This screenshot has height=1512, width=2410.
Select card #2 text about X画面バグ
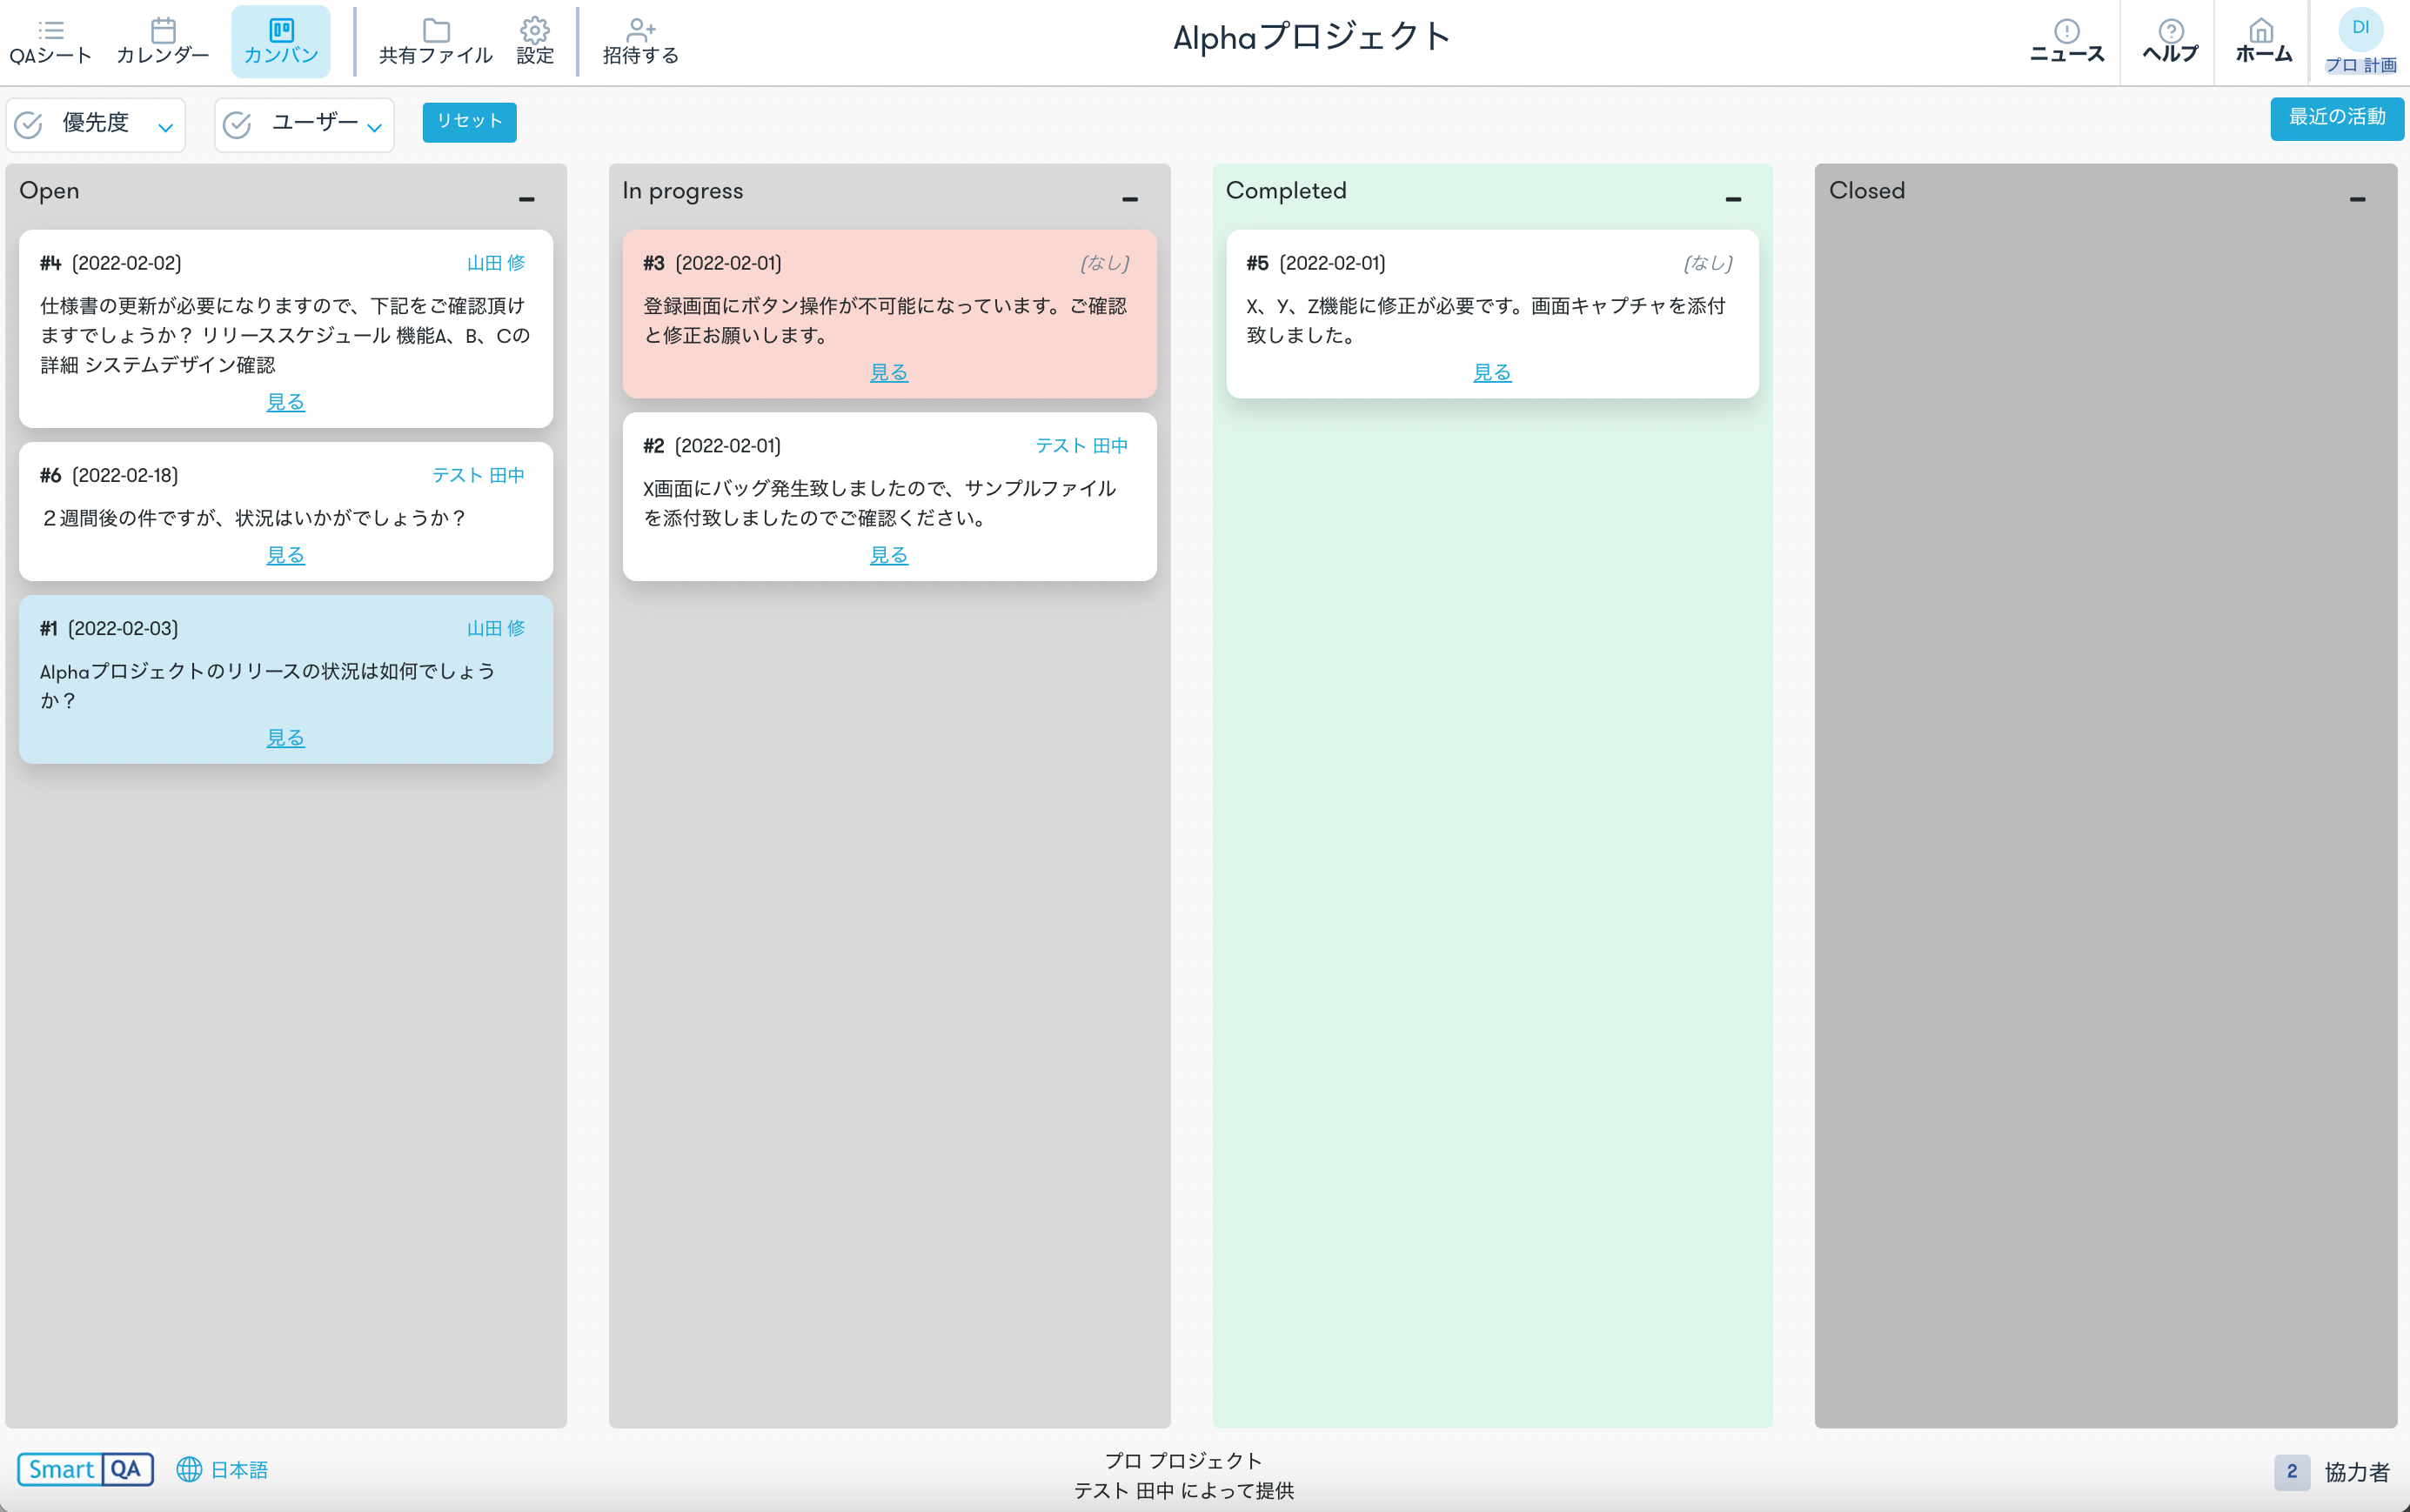880,503
